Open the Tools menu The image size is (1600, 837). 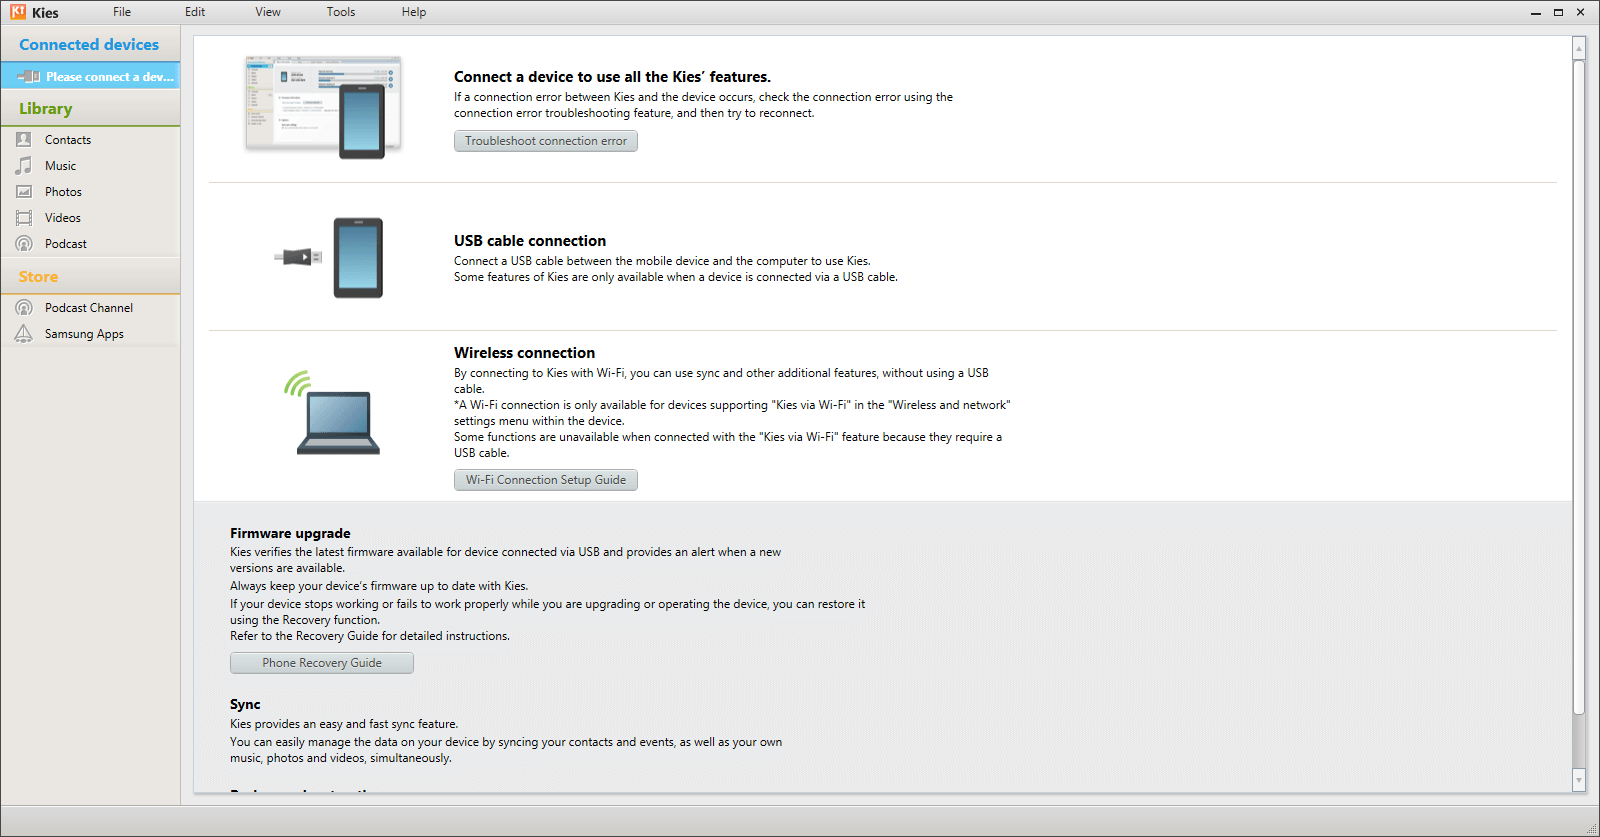[x=341, y=12]
